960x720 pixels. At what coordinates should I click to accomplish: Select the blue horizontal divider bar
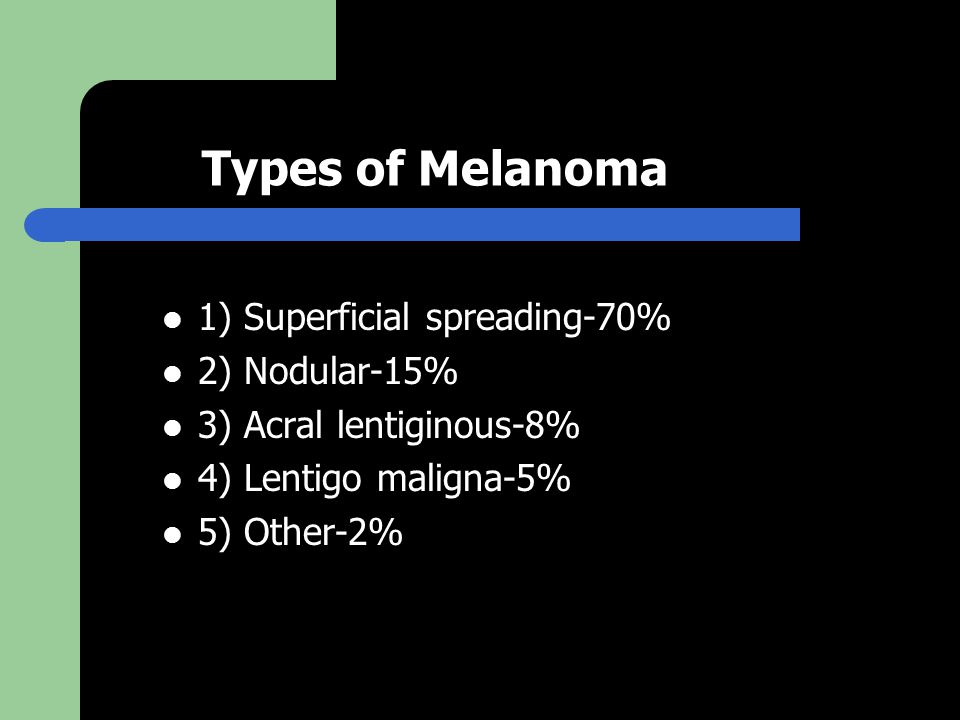[412, 225]
